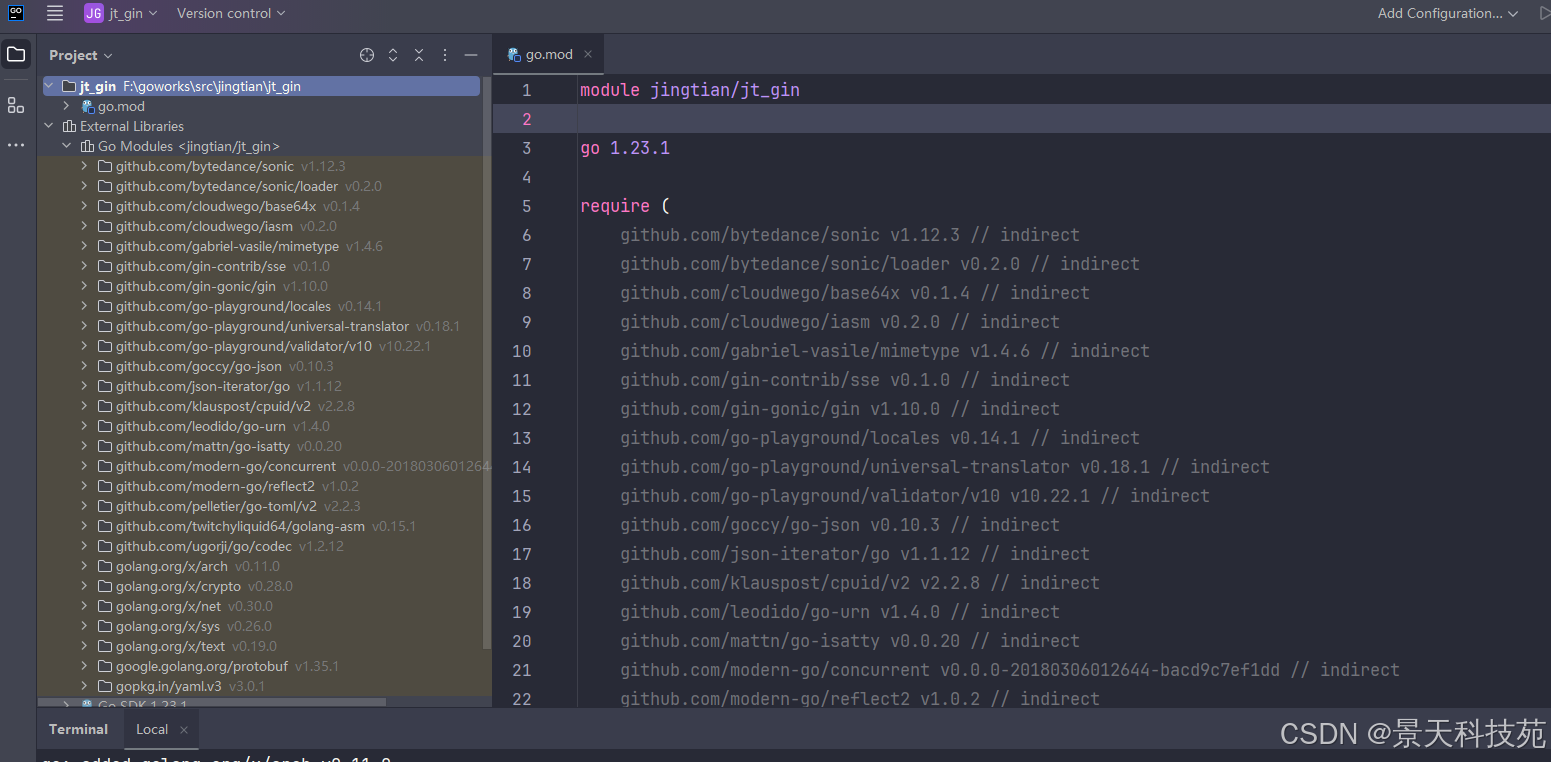Image resolution: width=1551 pixels, height=762 pixels.
Task: Click 'go 1.23.1' code line
Action: 625,148
